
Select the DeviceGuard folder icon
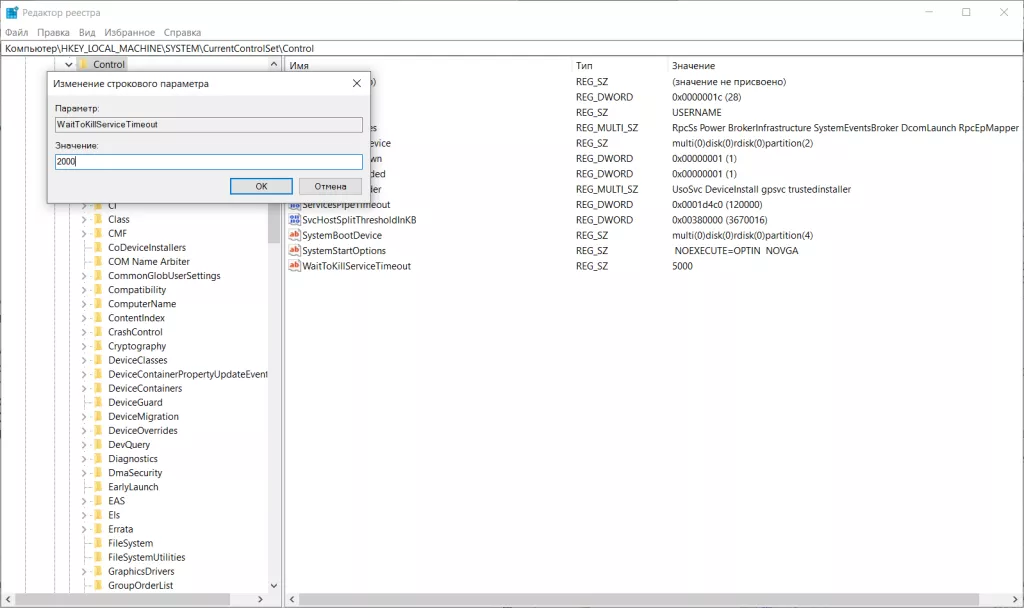pyautogui.click(x=98, y=402)
